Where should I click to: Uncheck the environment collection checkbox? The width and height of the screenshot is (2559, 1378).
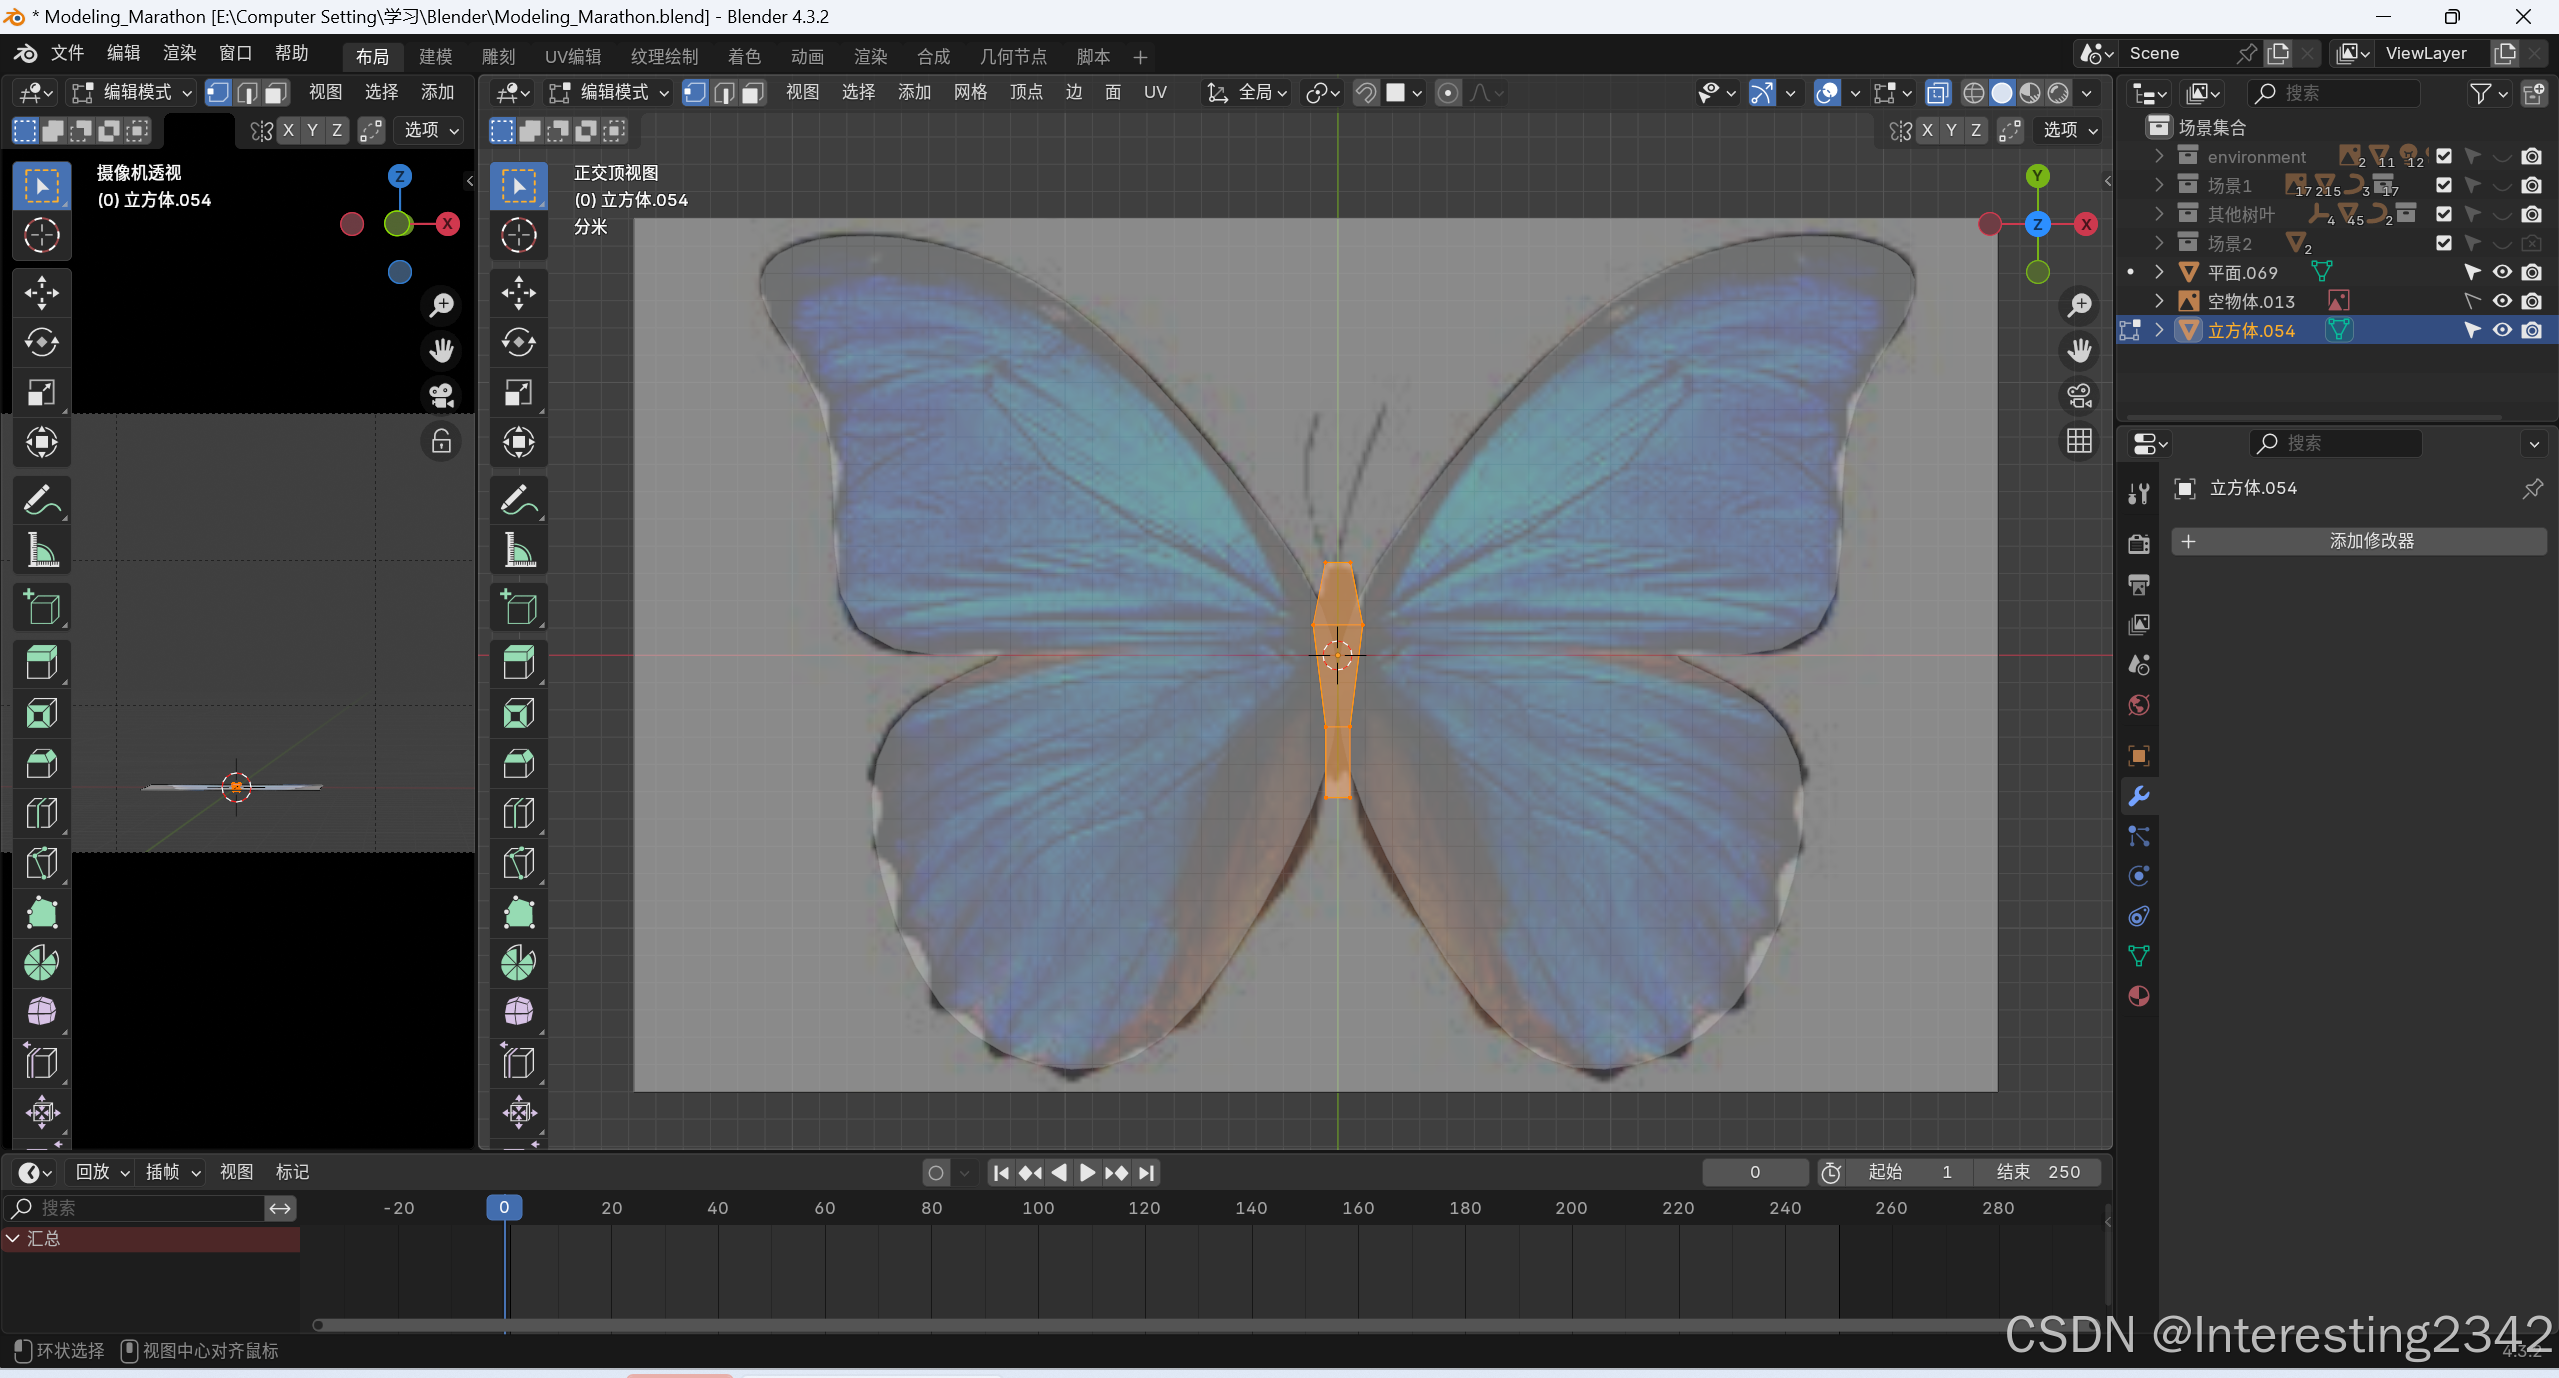(x=2443, y=156)
